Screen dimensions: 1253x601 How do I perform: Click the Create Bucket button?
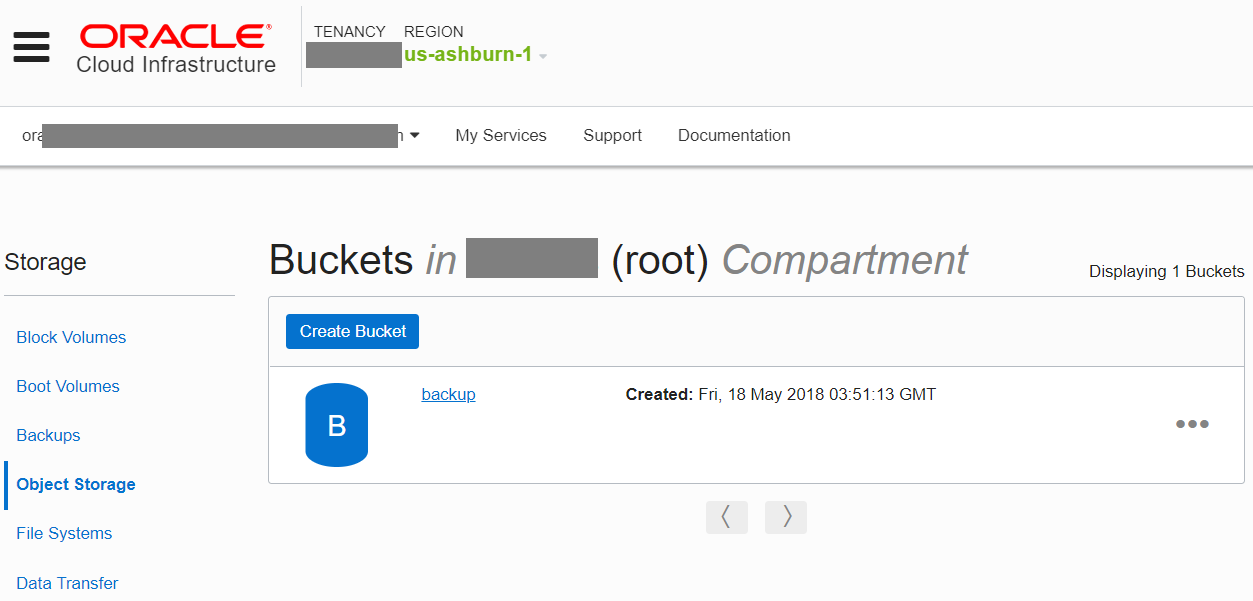click(x=353, y=331)
